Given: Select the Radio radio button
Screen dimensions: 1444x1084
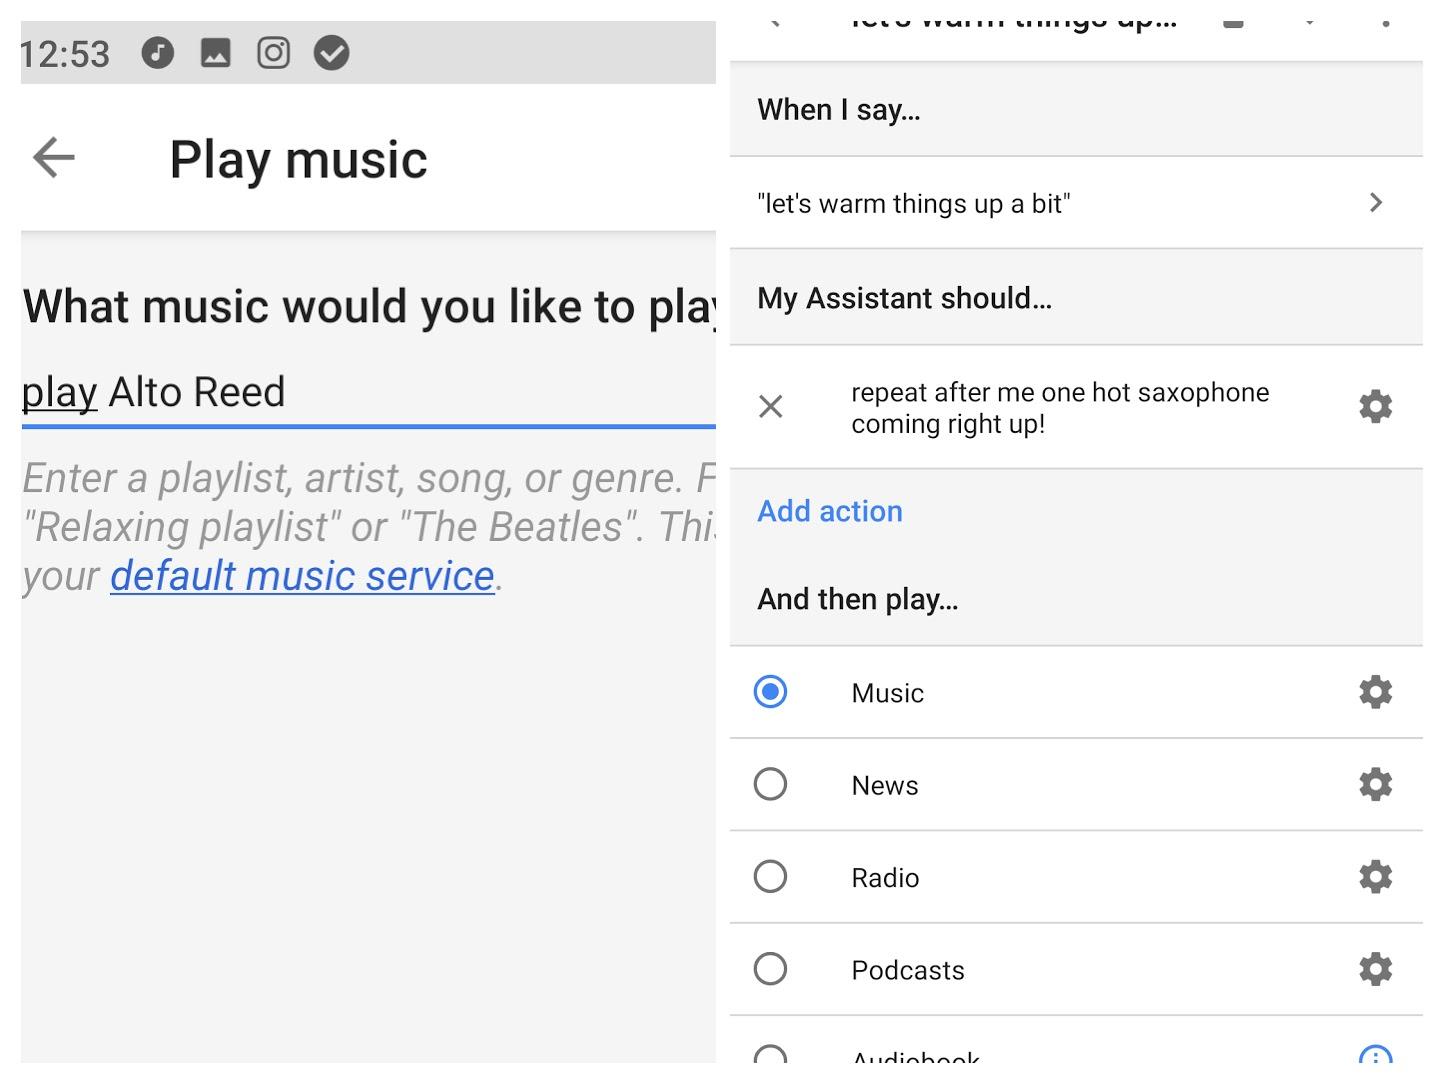Looking at the screenshot, I should click(770, 877).
